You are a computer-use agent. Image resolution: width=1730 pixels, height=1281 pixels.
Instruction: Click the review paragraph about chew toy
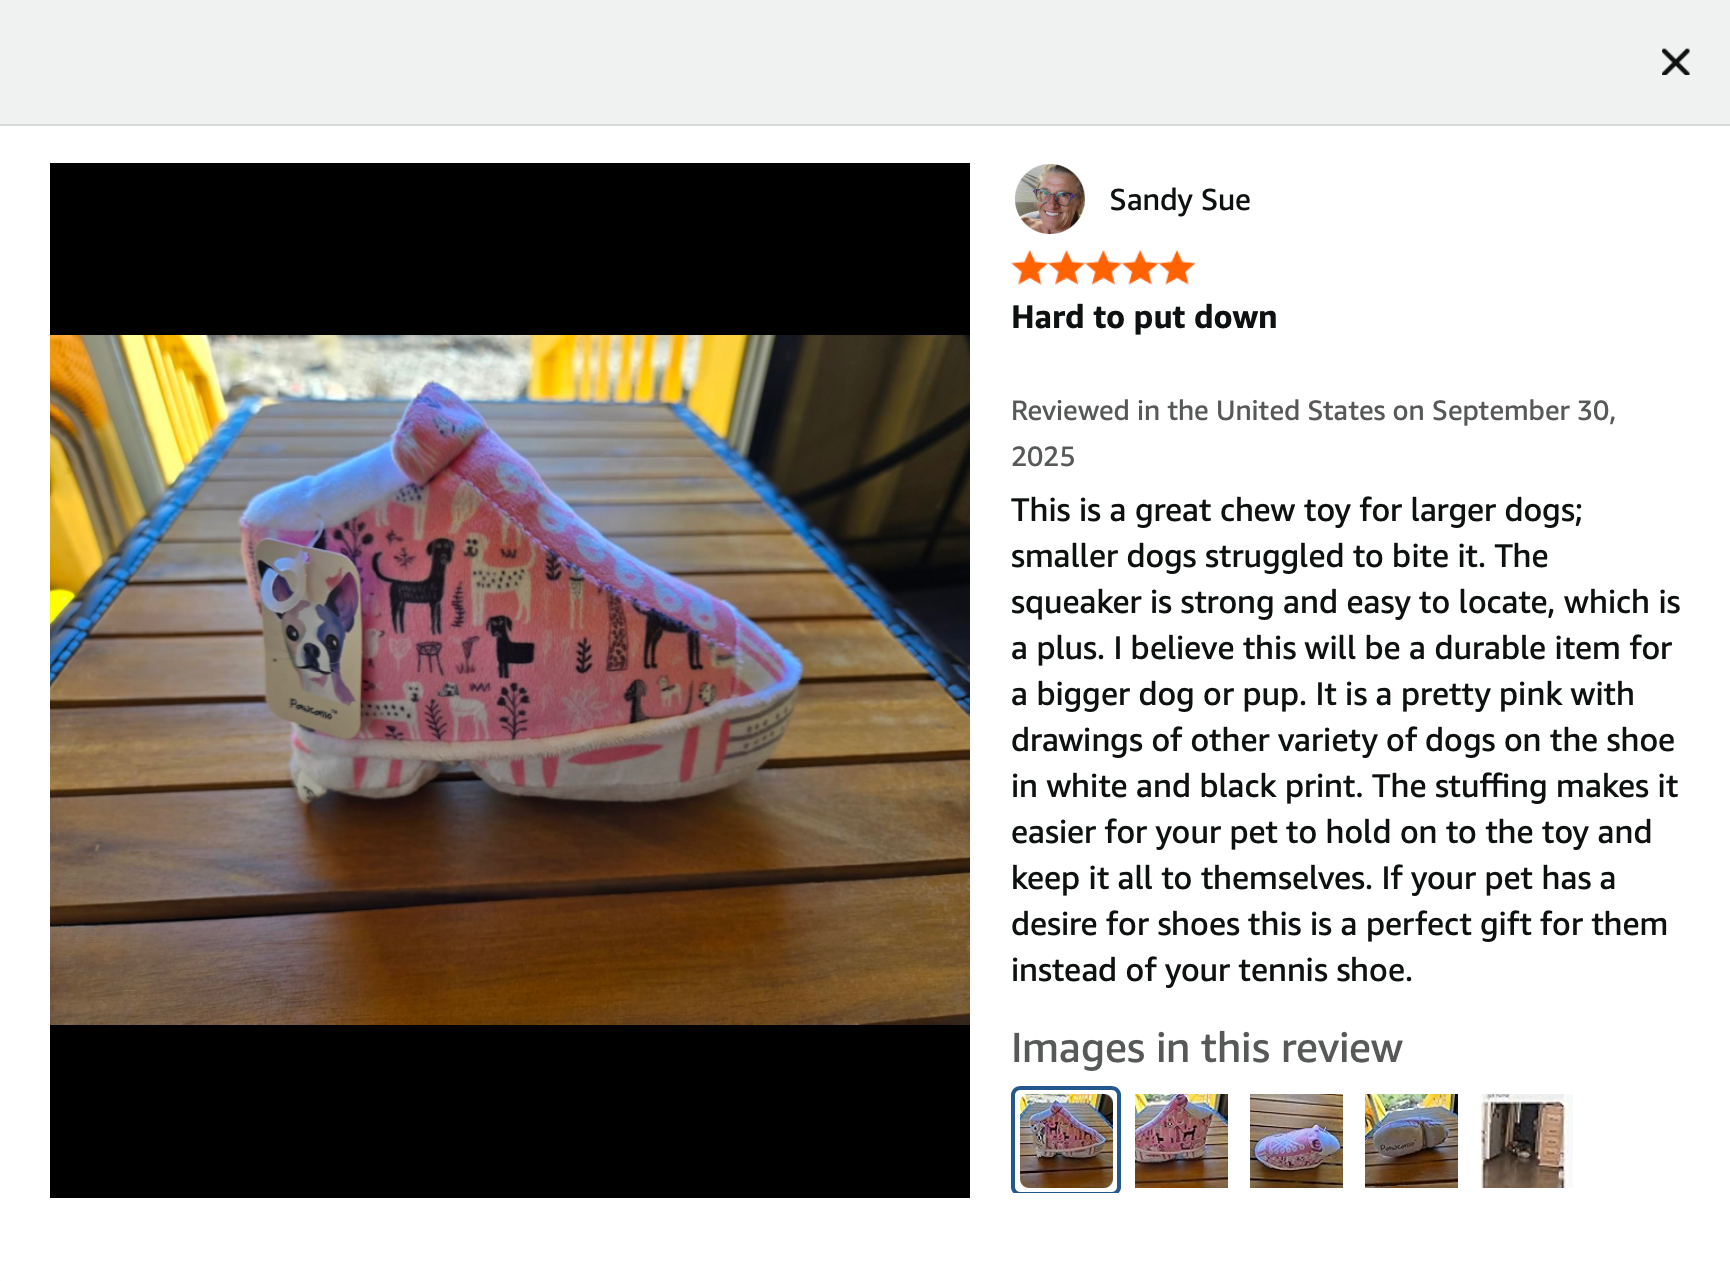1345,740
